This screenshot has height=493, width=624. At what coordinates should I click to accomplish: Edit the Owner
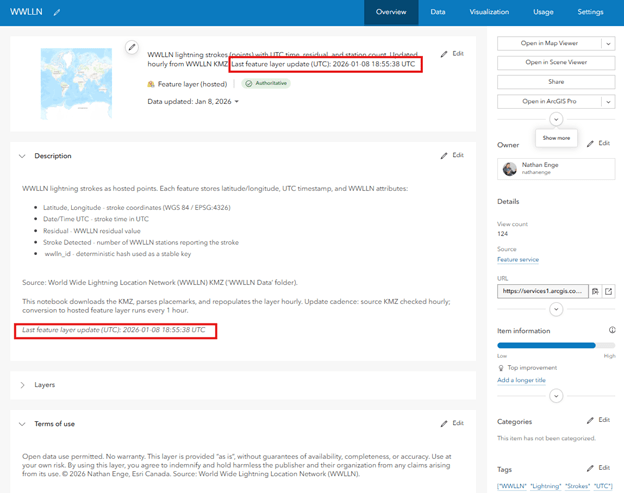tap(598, 143)
